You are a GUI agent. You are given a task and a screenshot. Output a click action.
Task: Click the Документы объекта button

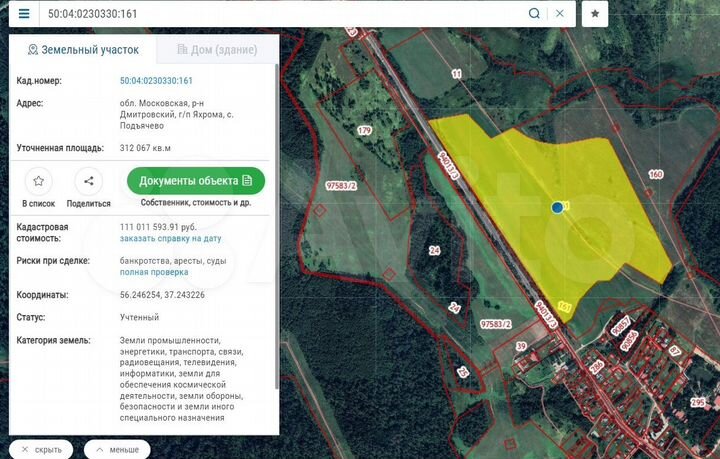[196, 181]
